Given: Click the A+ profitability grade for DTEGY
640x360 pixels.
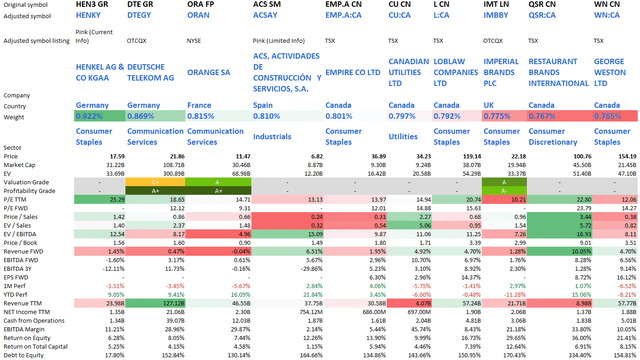Looking at the screenshot, I should click(x=155, y=191).
